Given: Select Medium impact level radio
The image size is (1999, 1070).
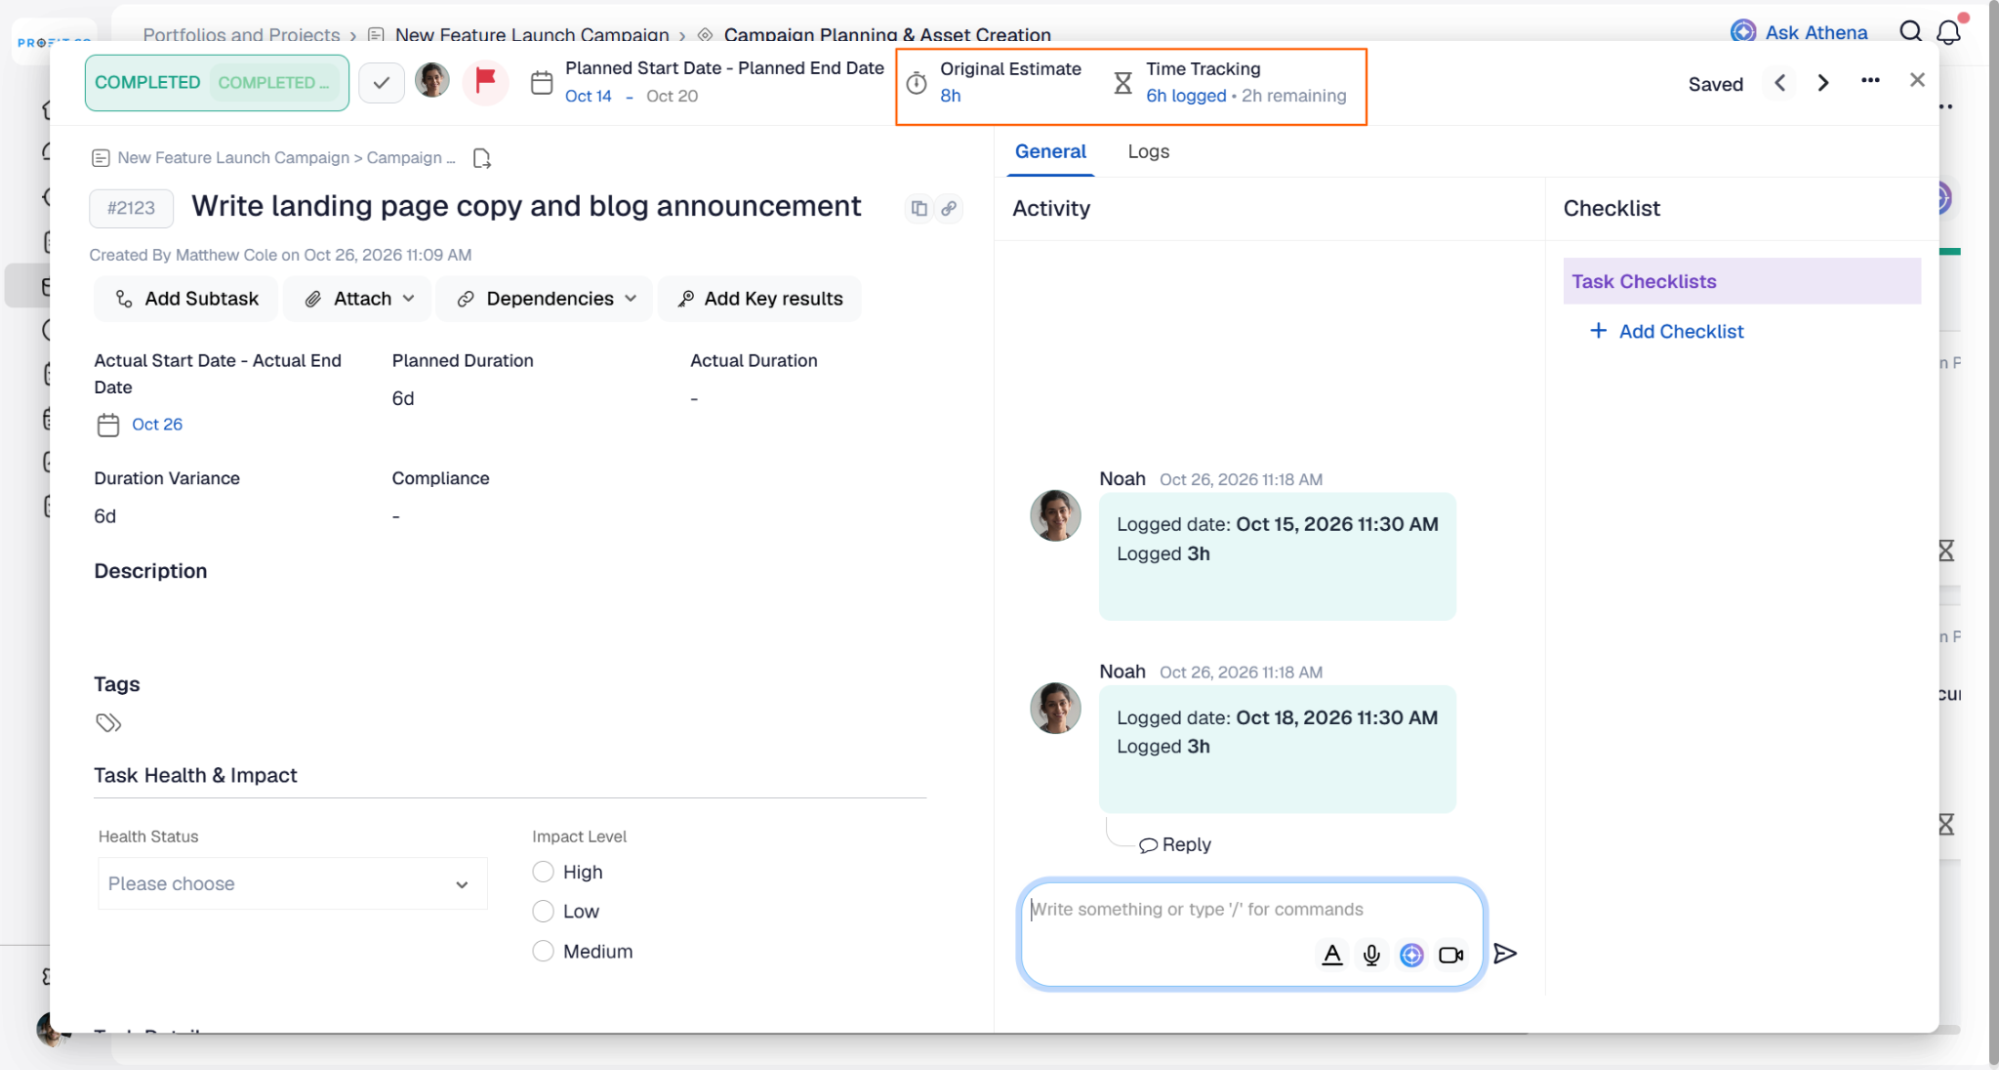Looking at the screenshot, I should point(543,951).
